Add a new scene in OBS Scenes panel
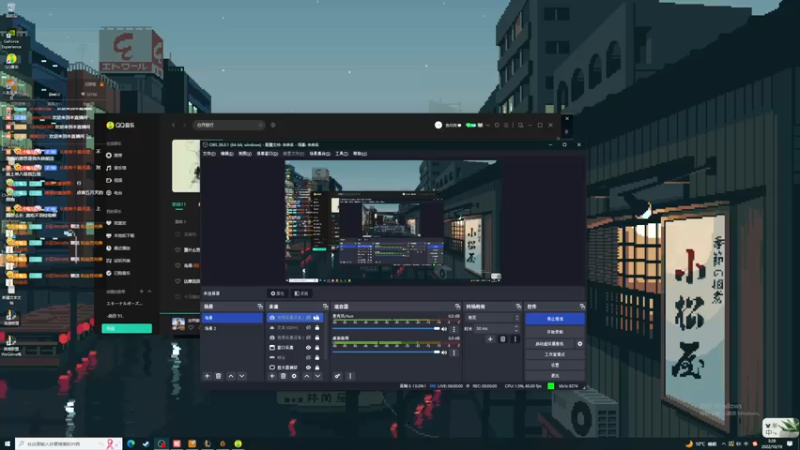Viewport: 800px width, 450px height. (207, 376)
